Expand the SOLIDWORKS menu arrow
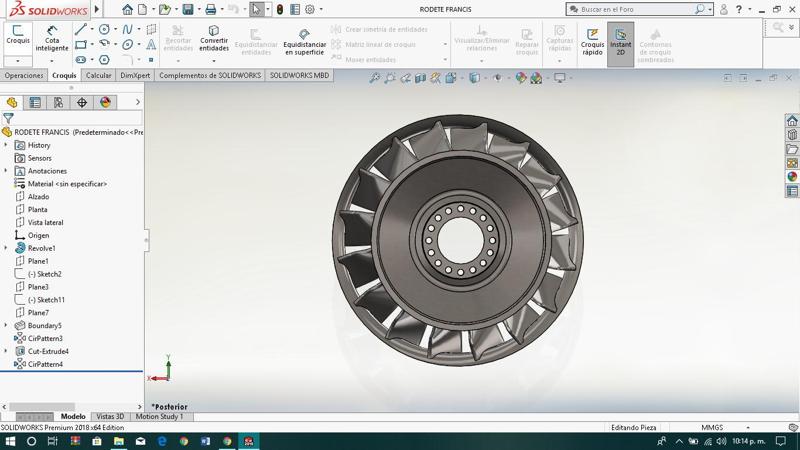 coord(97,9)
